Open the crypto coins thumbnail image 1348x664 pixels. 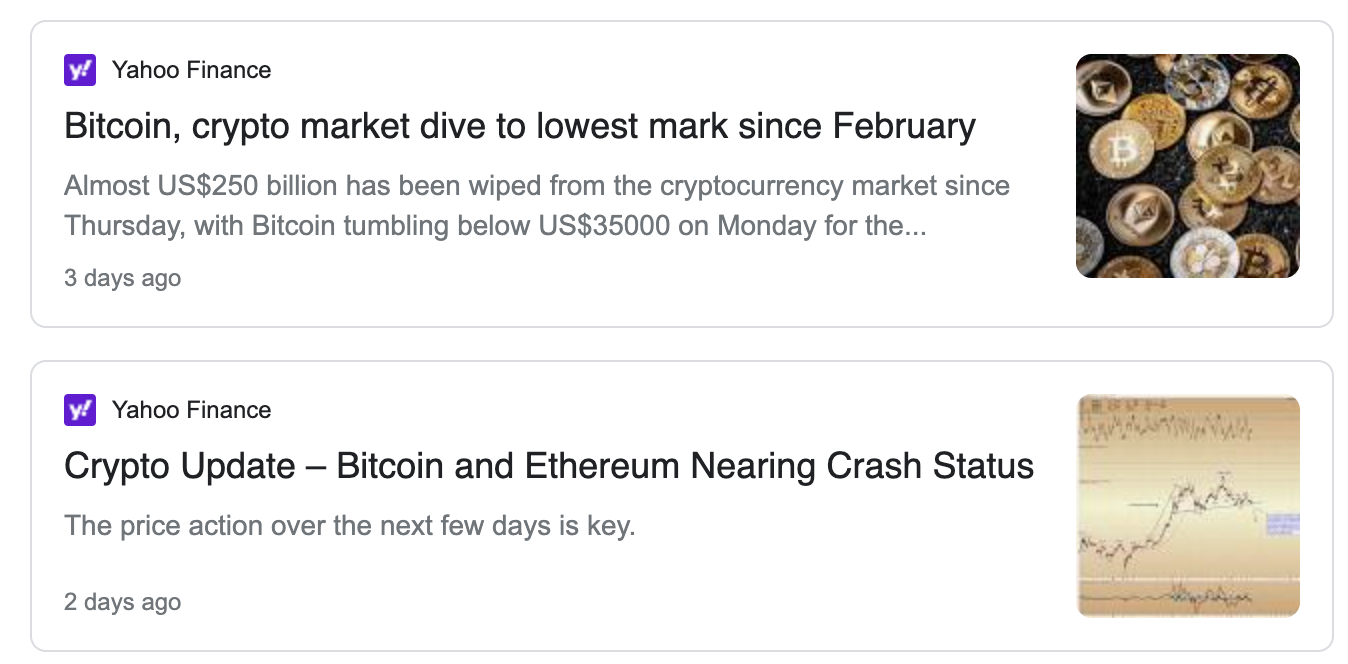pyautogui.click(x=1187, y=166)
